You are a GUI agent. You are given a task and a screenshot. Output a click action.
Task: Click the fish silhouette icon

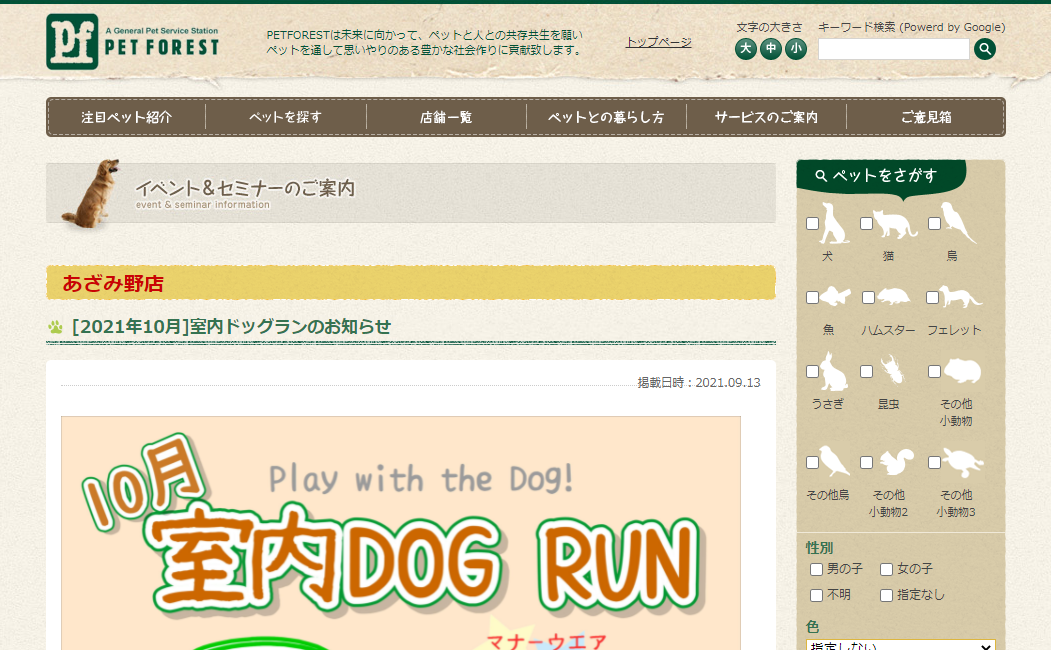point(835,296)
